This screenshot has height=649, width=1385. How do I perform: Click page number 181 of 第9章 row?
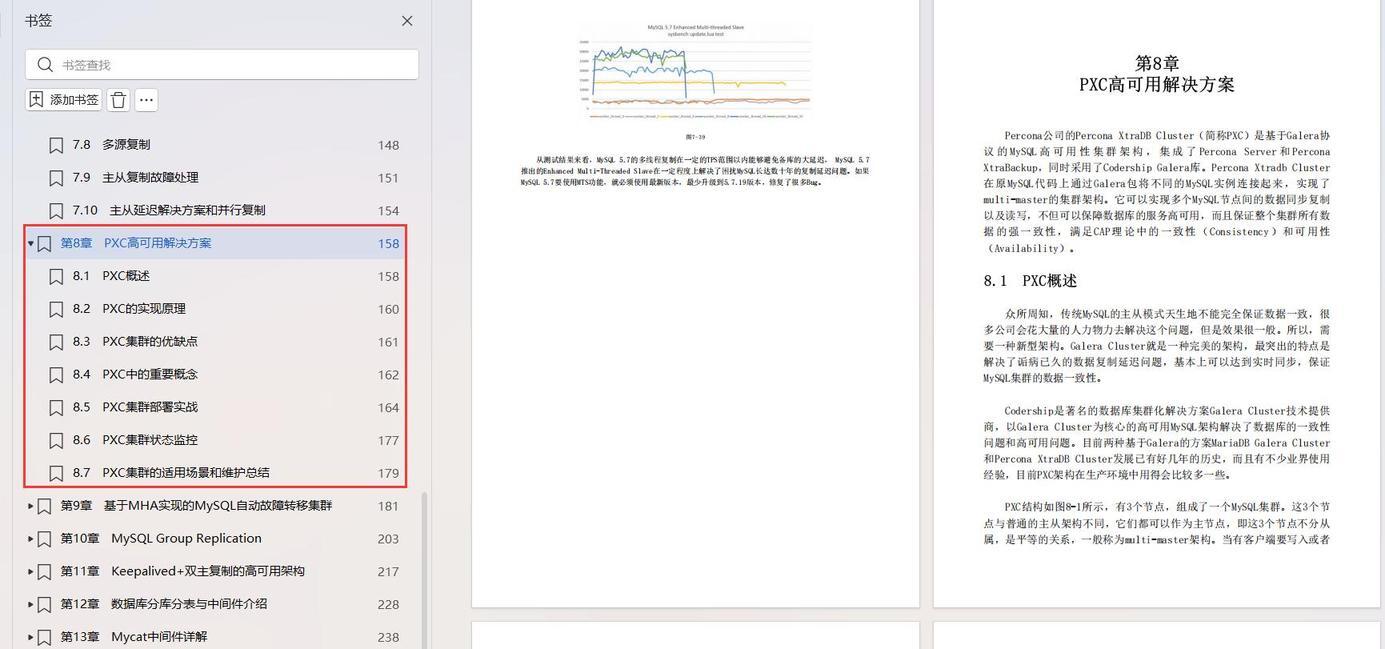(x=388, y=506)
